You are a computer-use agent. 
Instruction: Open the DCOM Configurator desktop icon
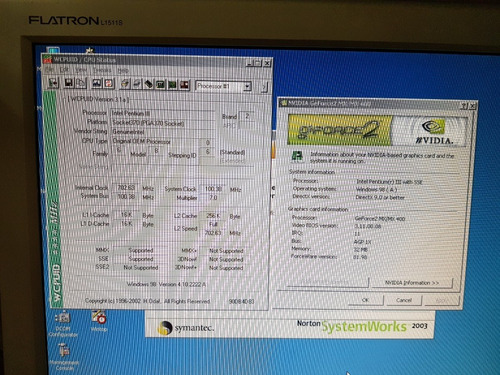[62, 324]
